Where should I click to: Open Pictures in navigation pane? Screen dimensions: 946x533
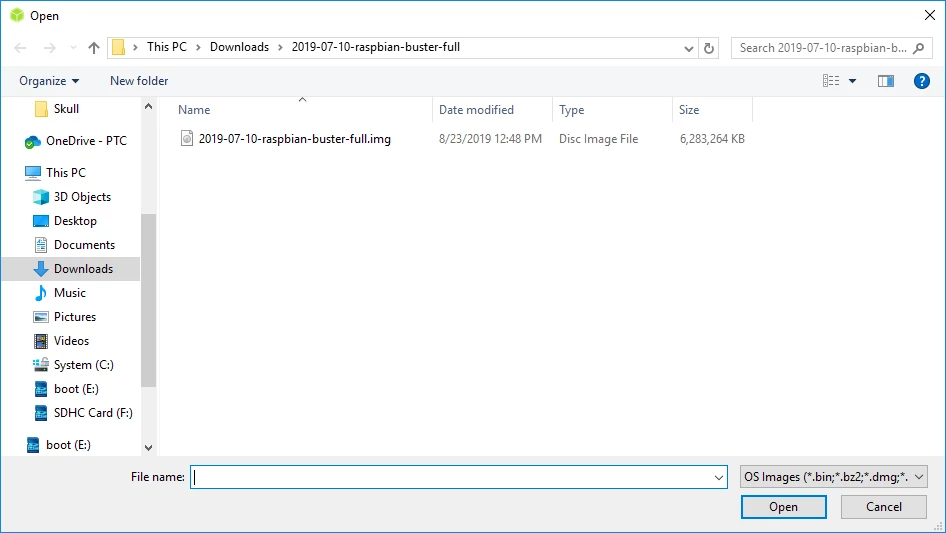tap(75, 317)
